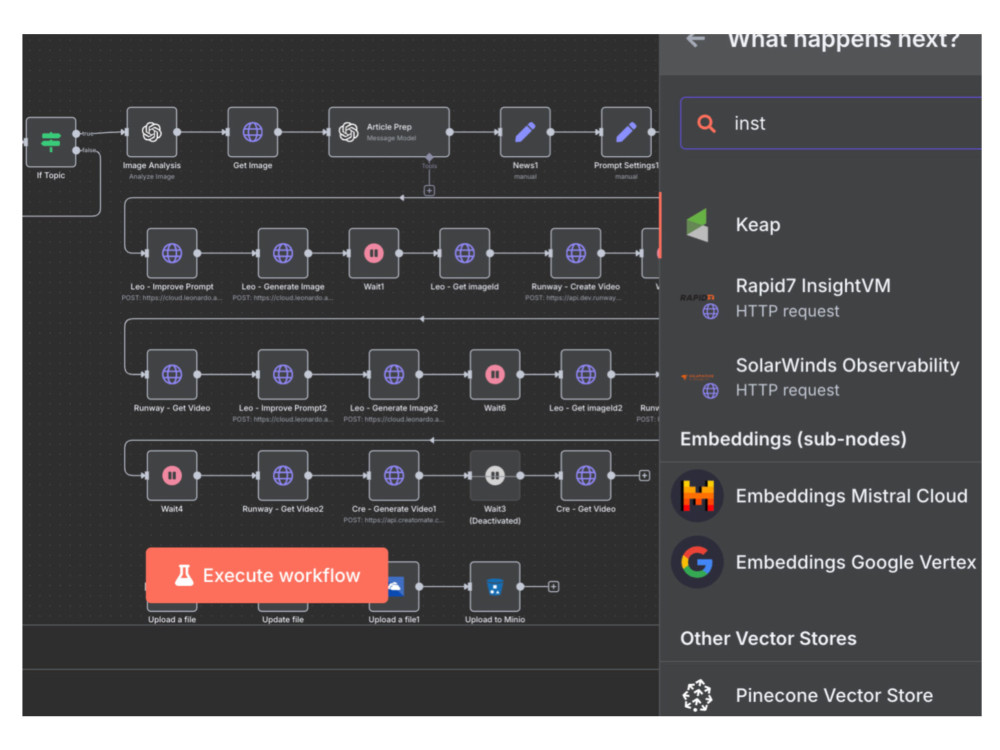Open the Wait1 node
The height and width of the screenshot is (750, 1000).
pos(374,253)
